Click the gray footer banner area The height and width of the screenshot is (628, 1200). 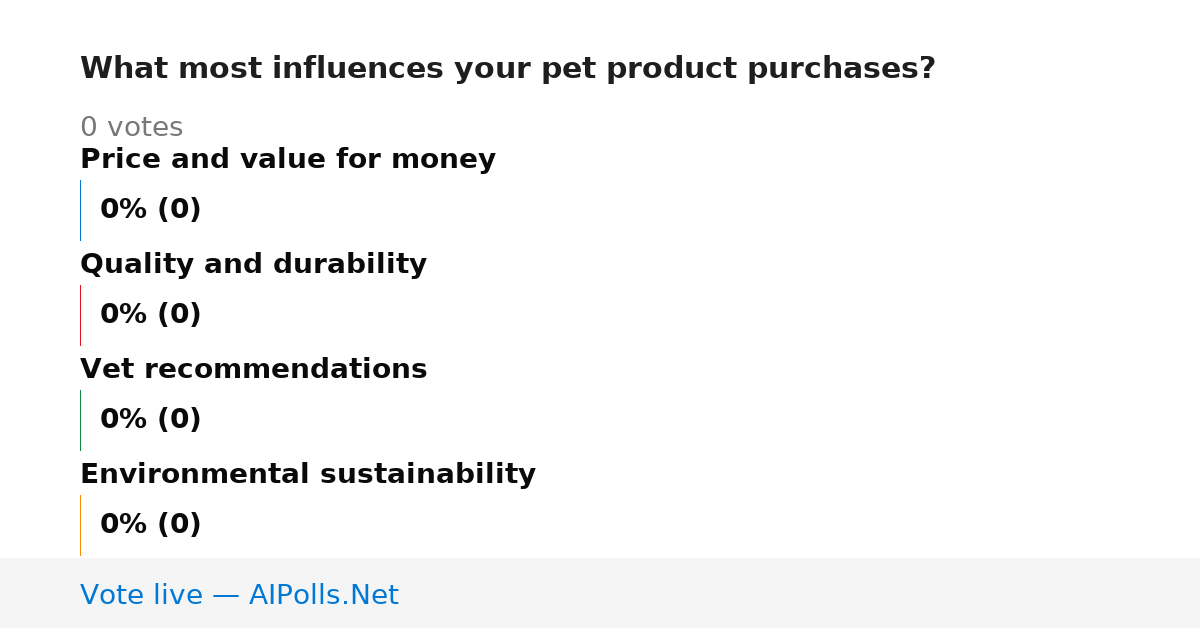coord(600,593)
